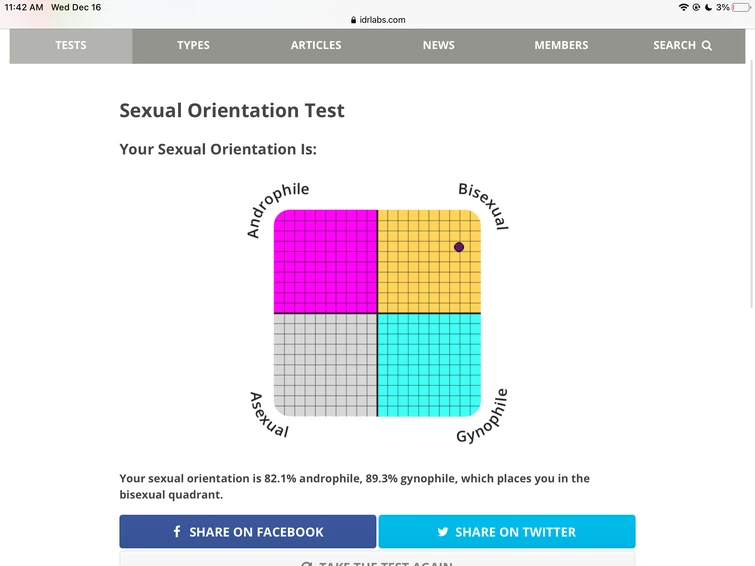755x566 pixels.
Task: Click the Twitter bird icon
Action: (x=441, y=532)
